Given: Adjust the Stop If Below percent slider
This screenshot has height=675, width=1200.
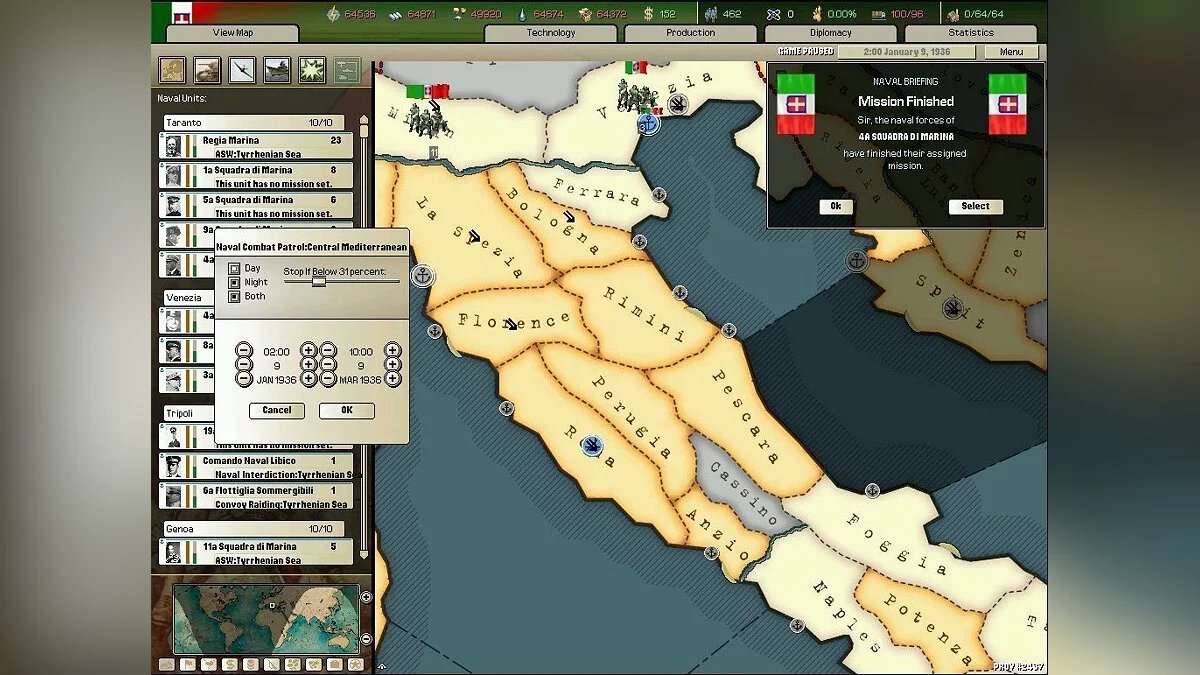Looking at the screenshot, I should (318, 283).
